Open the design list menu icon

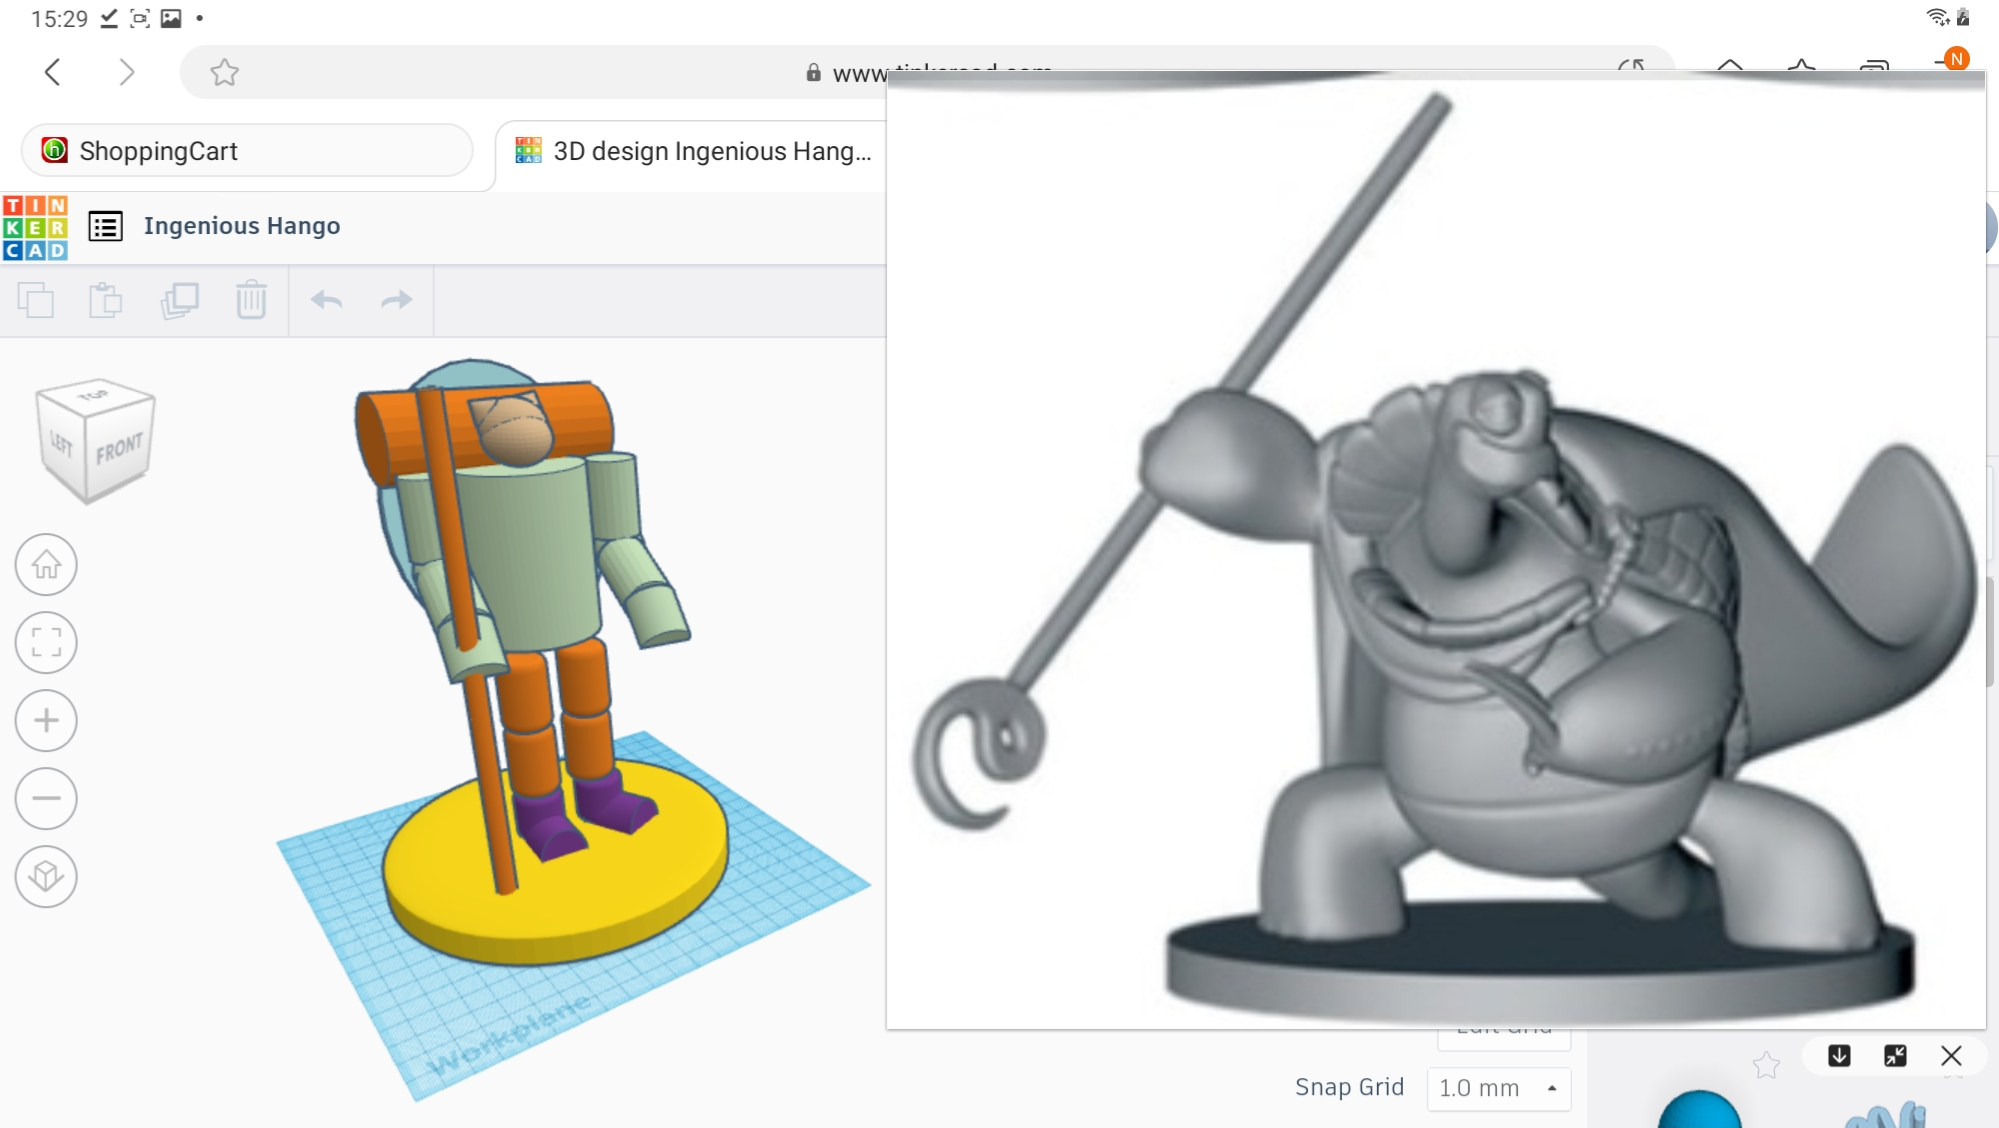pyautogui.click(x=106, y=226)
